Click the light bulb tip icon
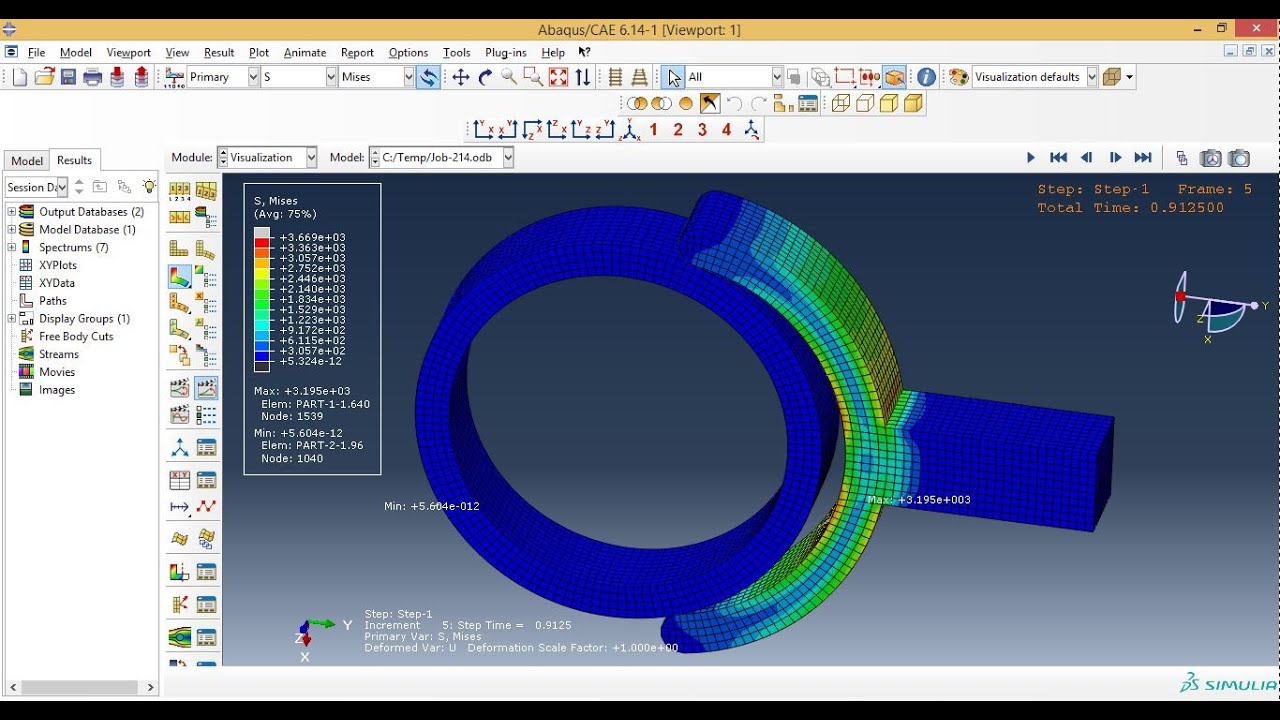Image resolution: width=1280 pixels, height=720 pixels. point(149,187)
